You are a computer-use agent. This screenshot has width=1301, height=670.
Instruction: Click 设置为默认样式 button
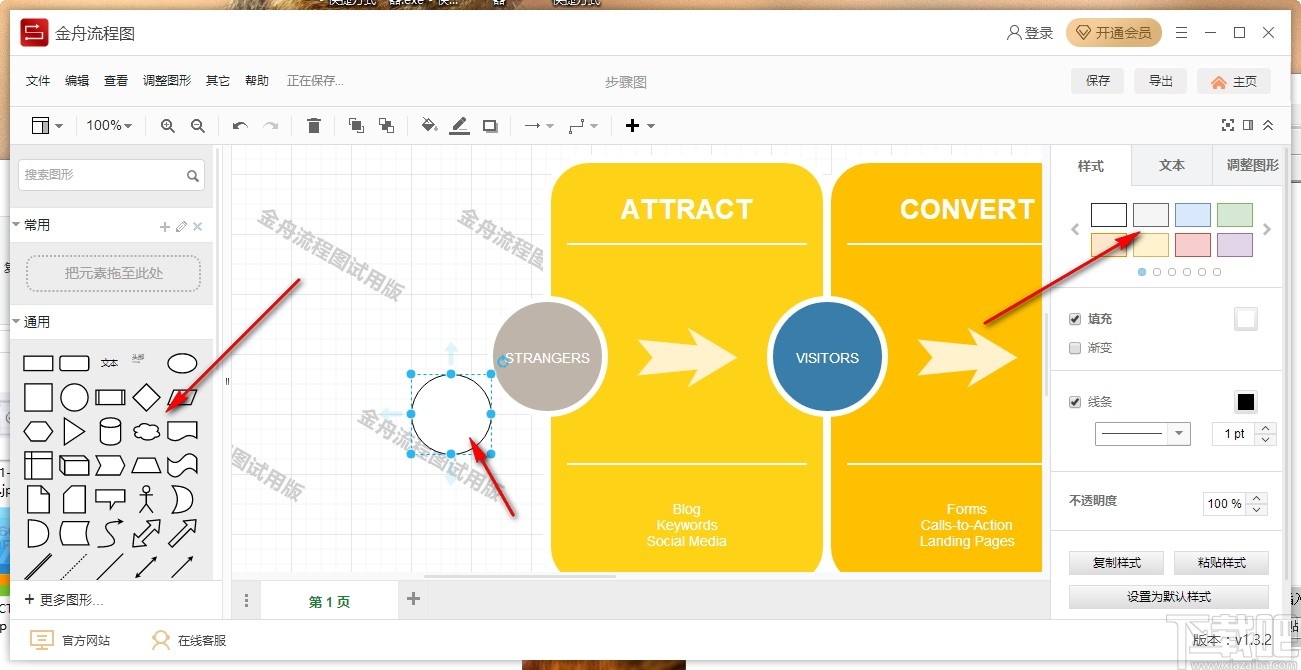click(1169, 597)
